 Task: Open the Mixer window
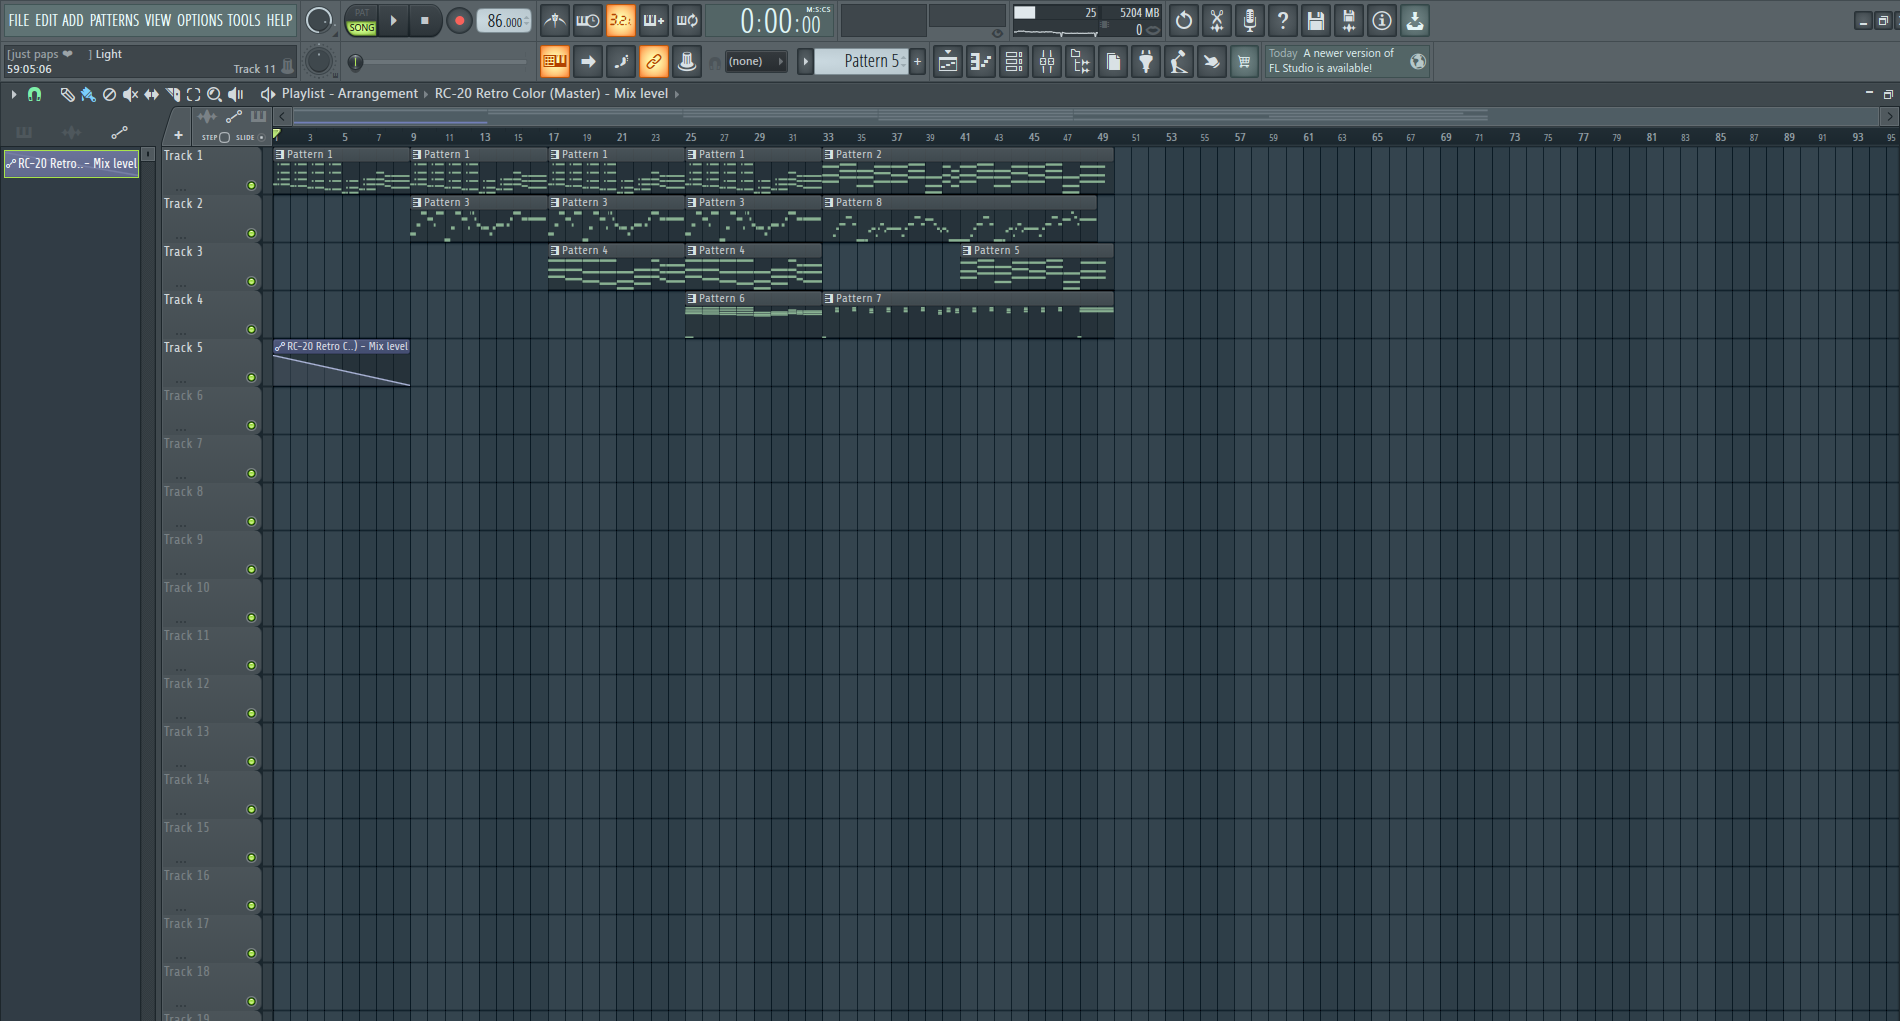coord(1047,62)
